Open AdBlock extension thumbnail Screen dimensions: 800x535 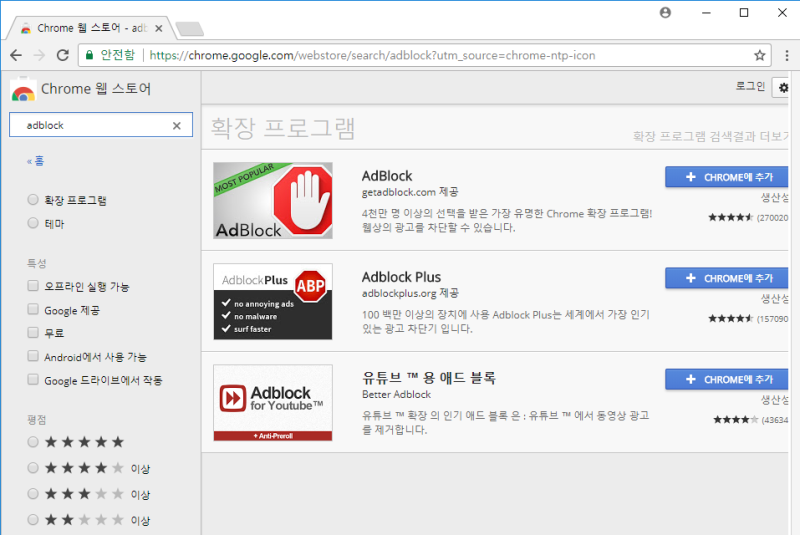pos(273,200)
